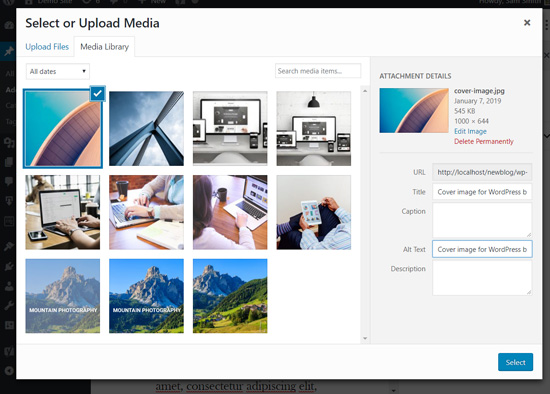Image resolution: width=550 pixels, height=394 pixels.
Task: Click the Title input field
Action: 482,192
